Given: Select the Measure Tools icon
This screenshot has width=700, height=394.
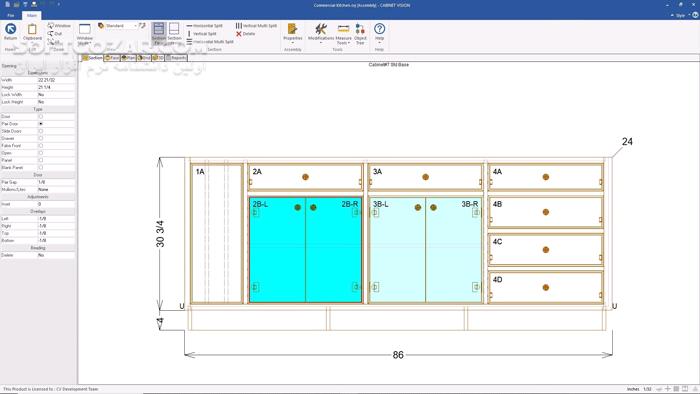Looking at the screenshot, I should 343,29.
